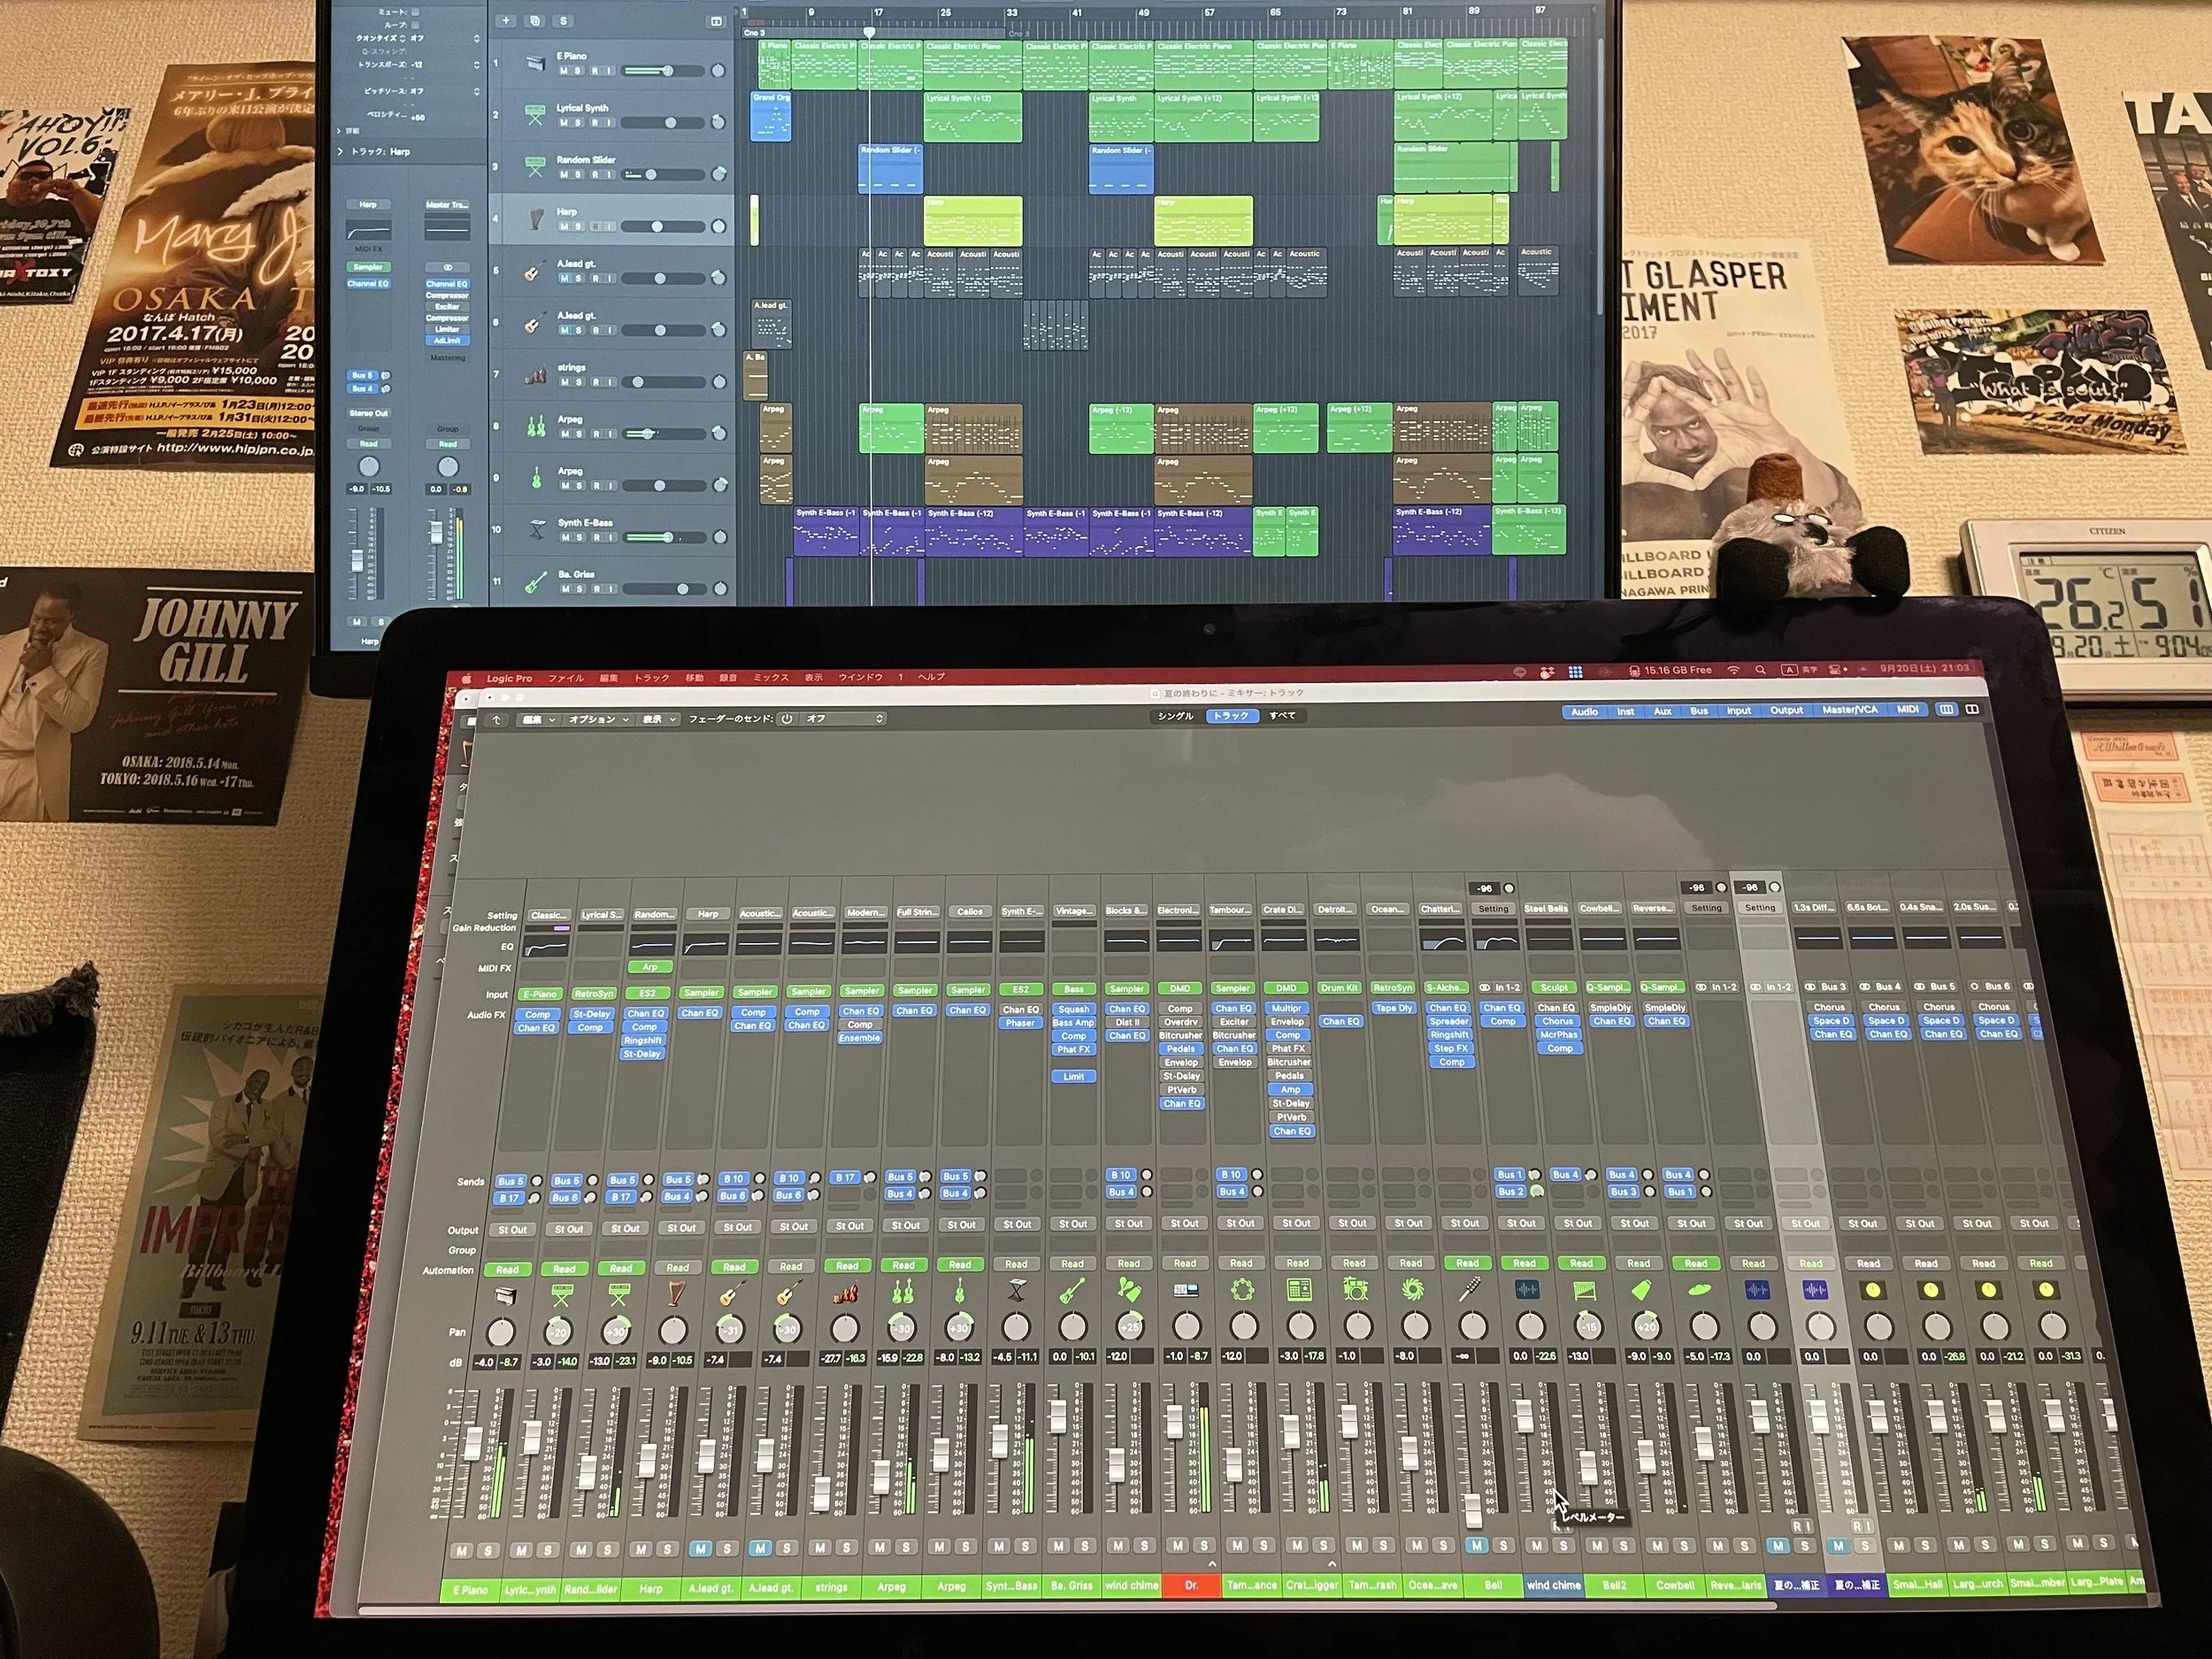Mute the E Piano channel strip
Viewport: 2212px width, 1659px height.
point(461,1551)
